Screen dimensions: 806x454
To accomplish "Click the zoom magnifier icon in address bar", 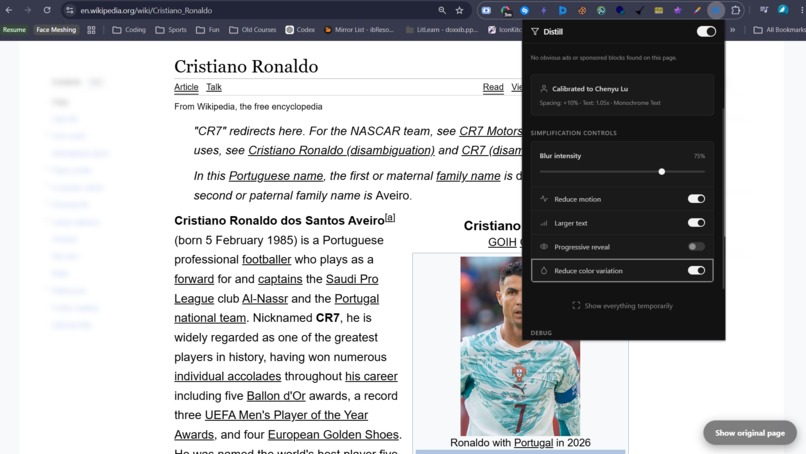I will 442,10.
